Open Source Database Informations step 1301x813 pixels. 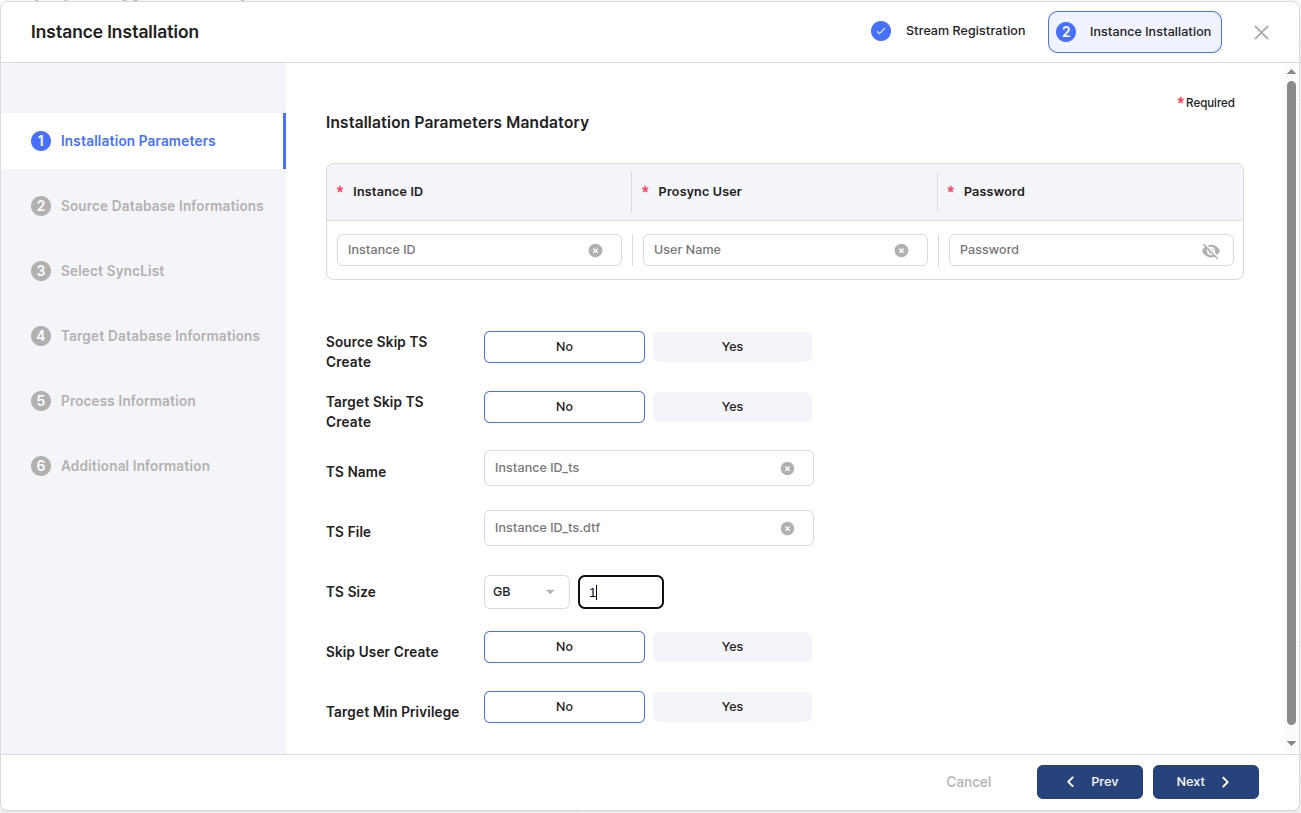click(x=161, y=206)
